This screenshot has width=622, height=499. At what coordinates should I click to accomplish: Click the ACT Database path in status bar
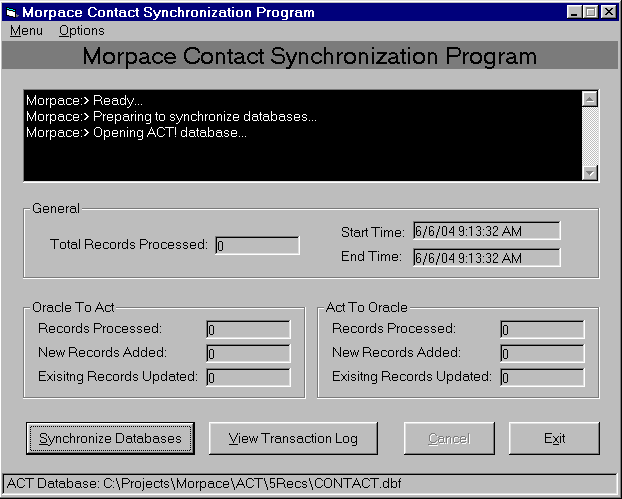[204, 484]
